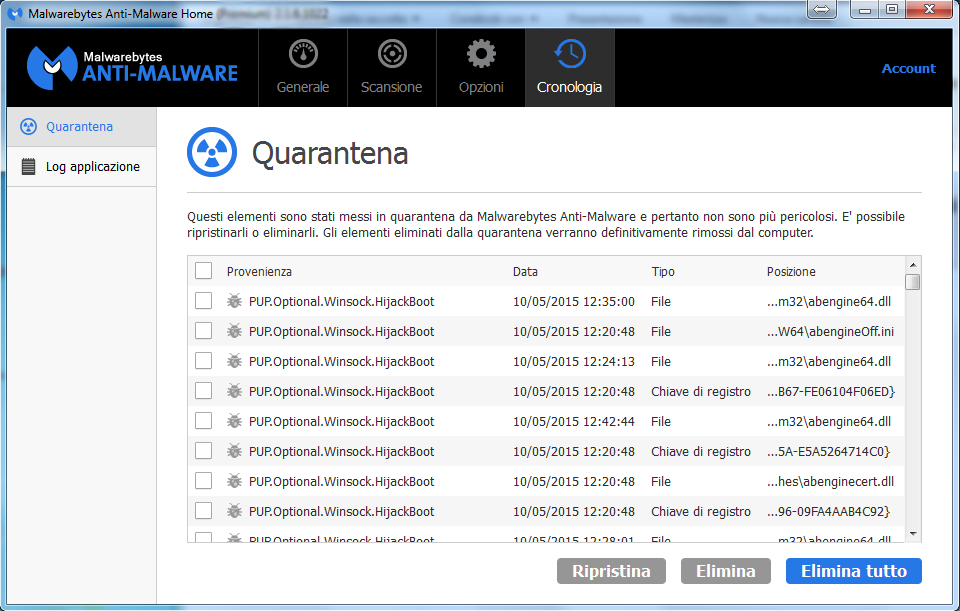
Task: Click the large Quarantena radiation icon in the heading
Action: click(x=212, y=152)
